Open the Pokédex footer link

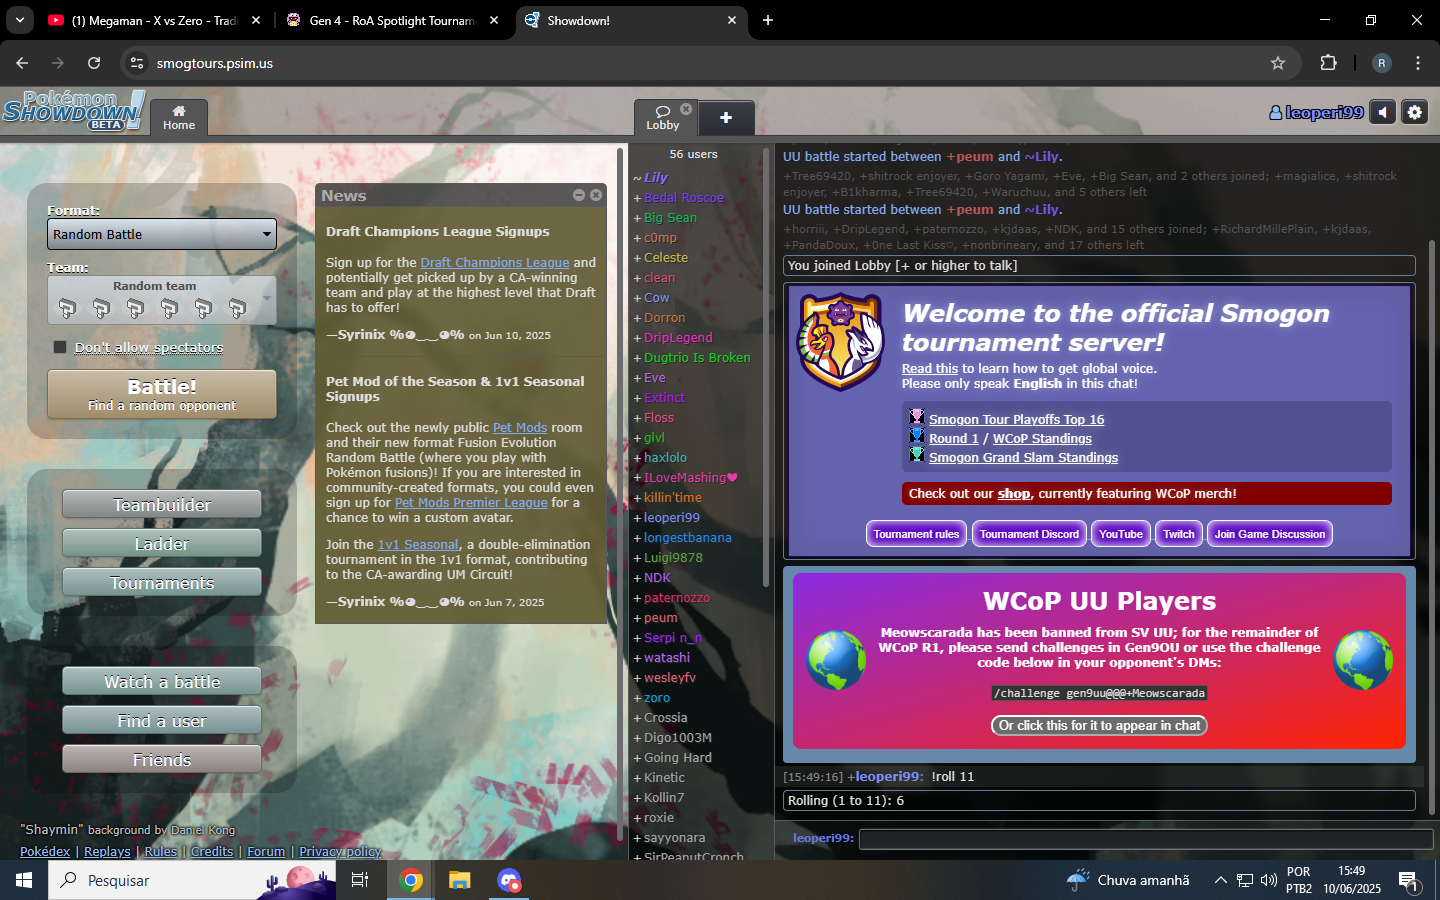click(45, 851)
